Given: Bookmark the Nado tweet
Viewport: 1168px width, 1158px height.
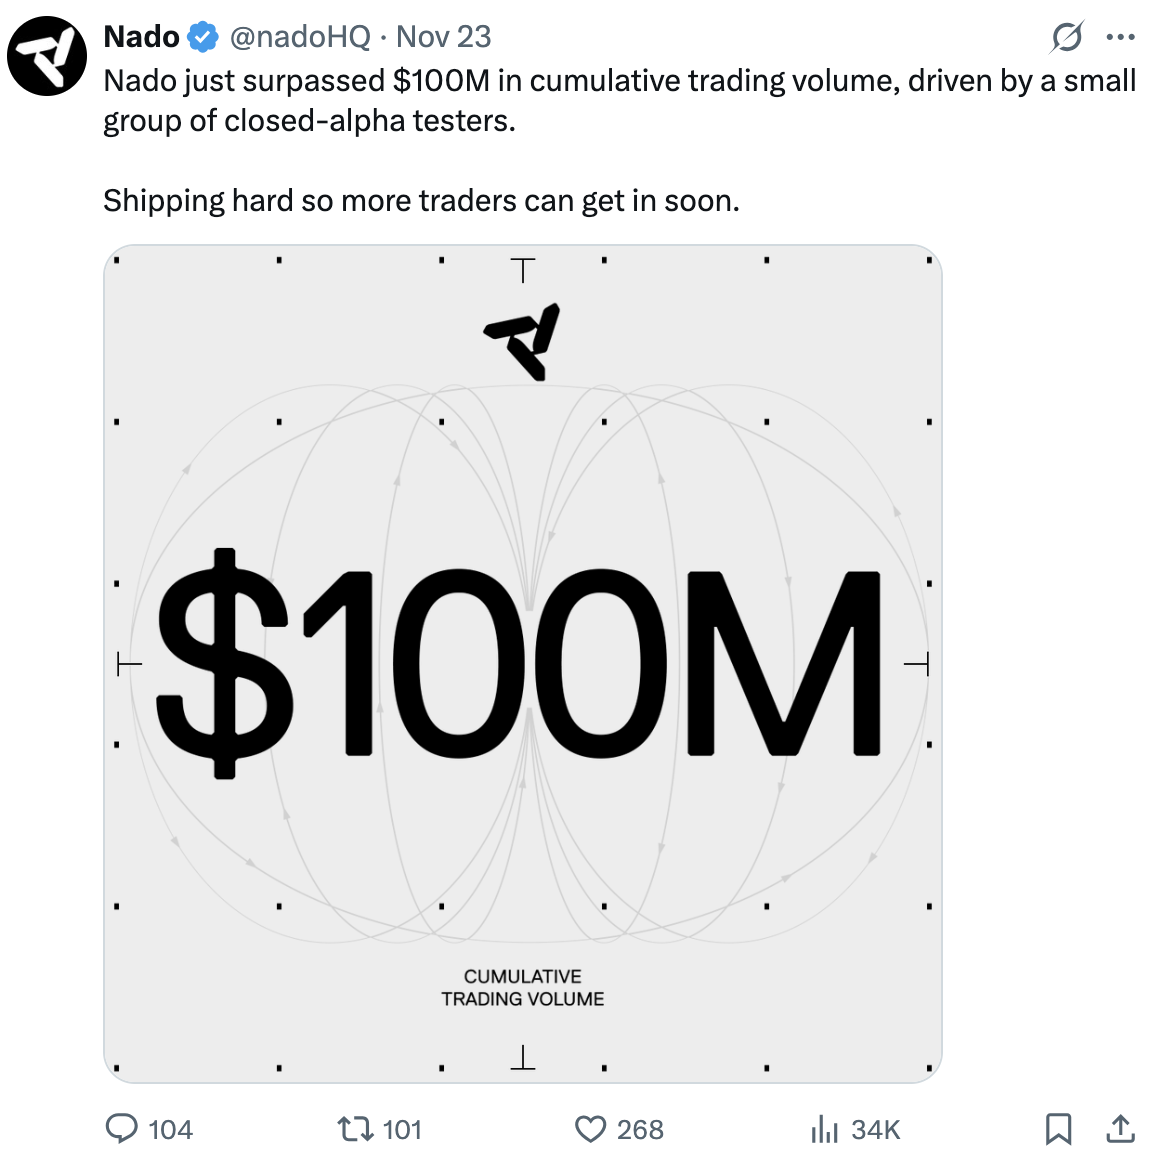Looking at the screenshot, I should tap(1059, 1129).
